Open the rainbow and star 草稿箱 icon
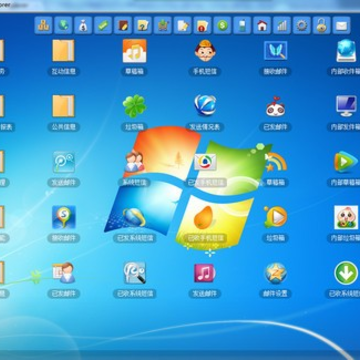Image resolution: width=360 pixels, height=360 pixels. (x=276, y=162)
